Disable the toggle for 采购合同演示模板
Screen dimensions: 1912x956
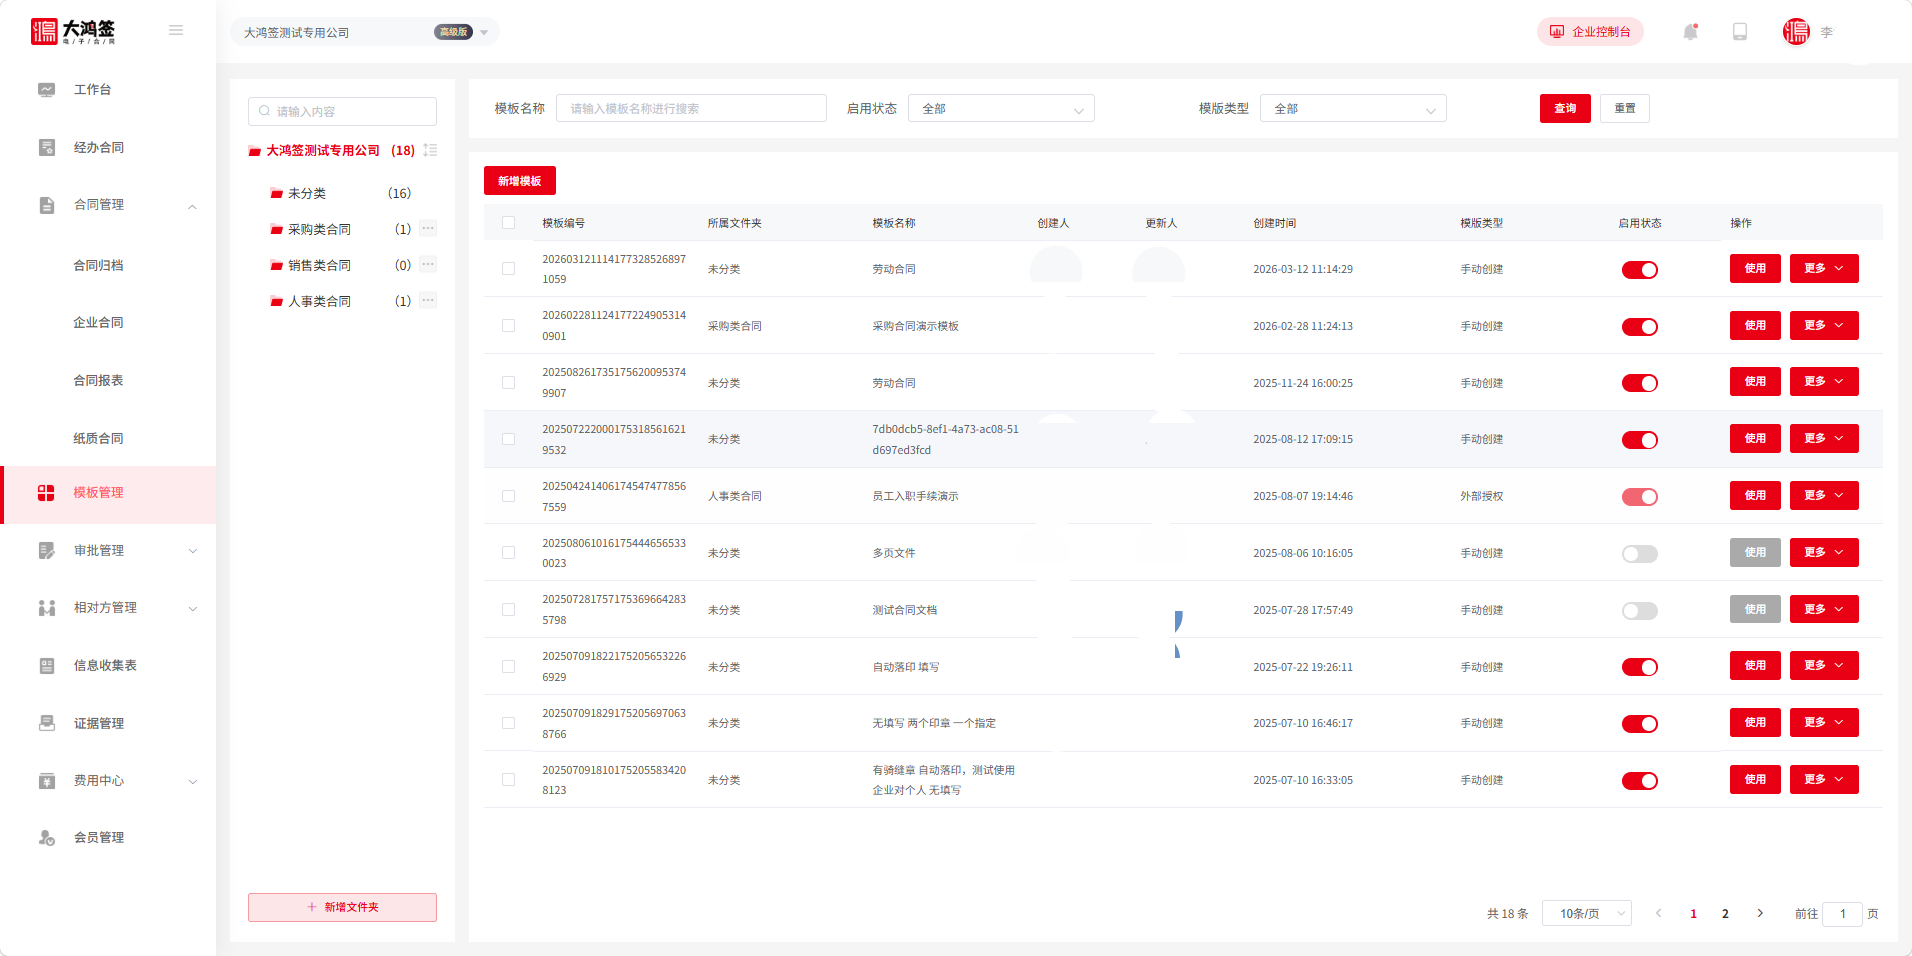pyautogui.click(x=1639, y=327)
